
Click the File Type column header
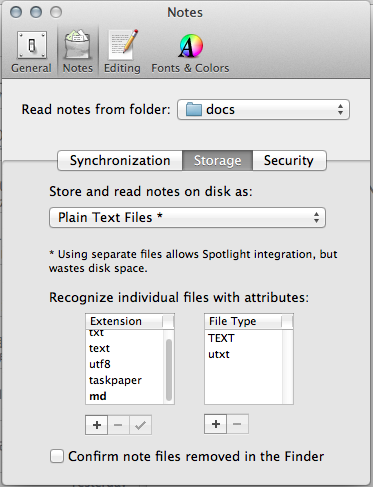click(243, 321)
